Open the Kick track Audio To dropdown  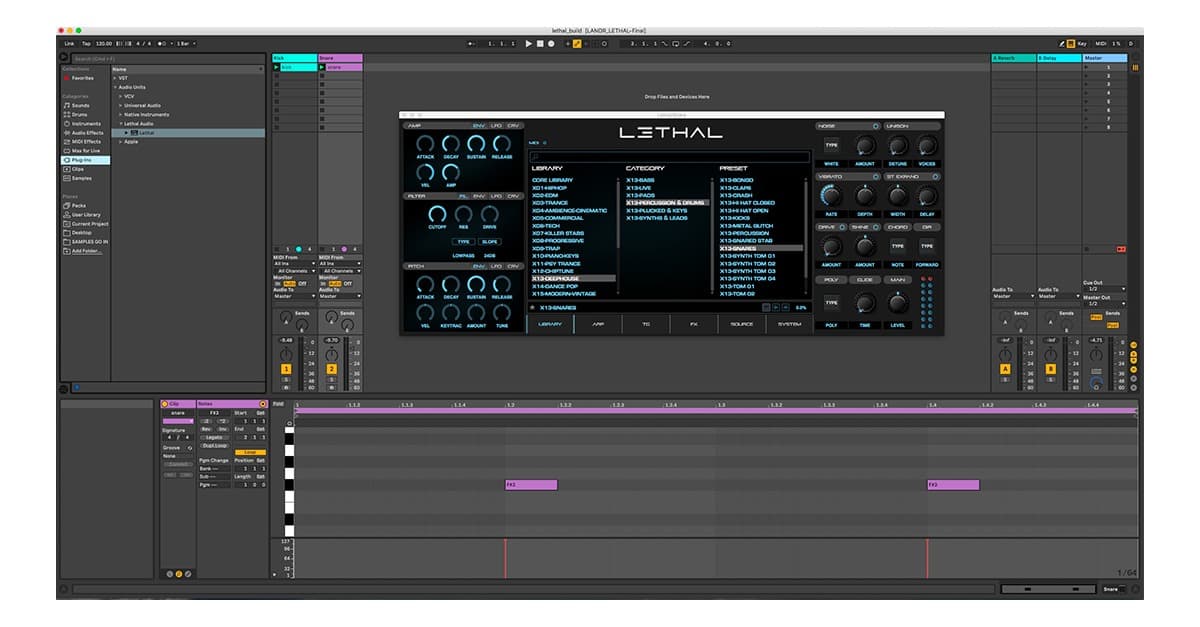click(x=294, y=296)
